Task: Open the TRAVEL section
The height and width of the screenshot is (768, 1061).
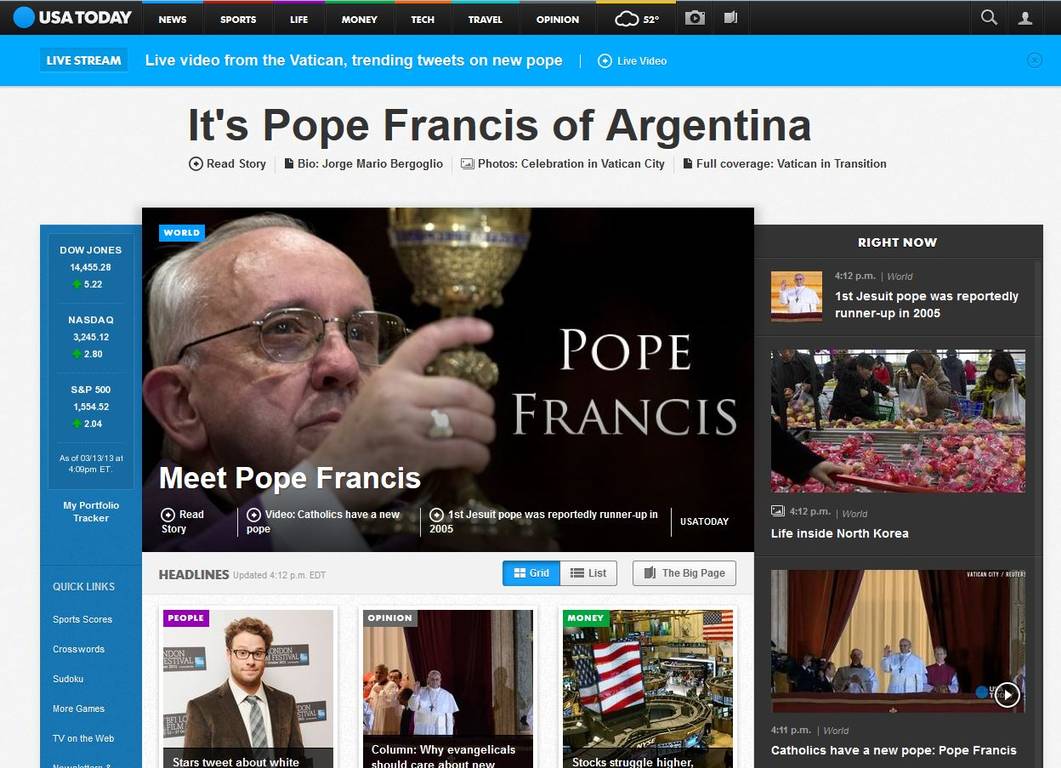Action: (x=485, y=20)
